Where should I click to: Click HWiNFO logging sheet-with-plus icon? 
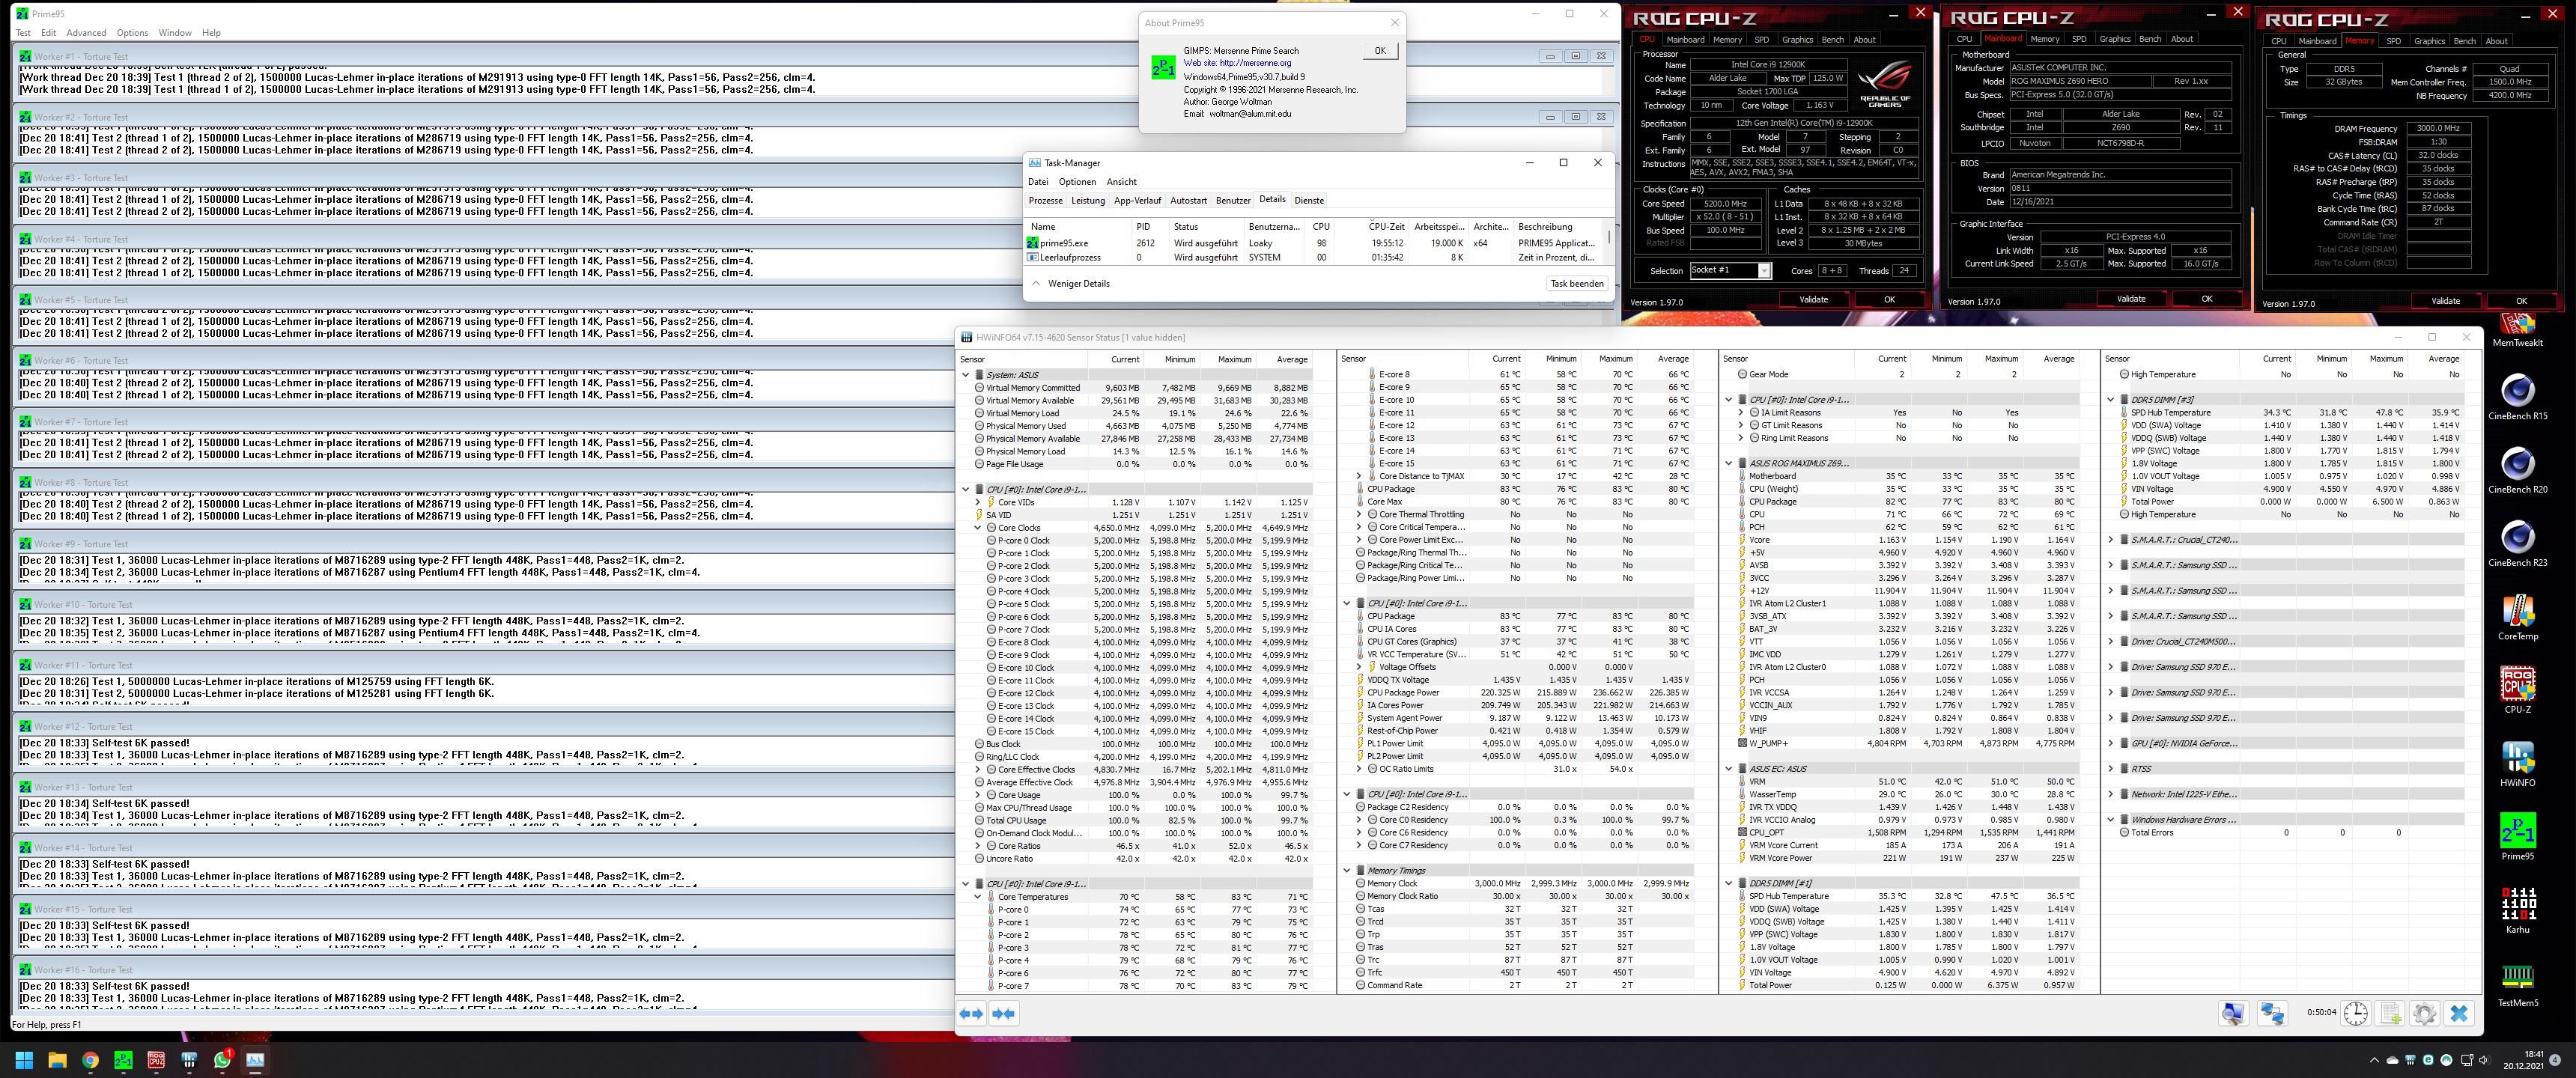click(x=2391, y=1014)
